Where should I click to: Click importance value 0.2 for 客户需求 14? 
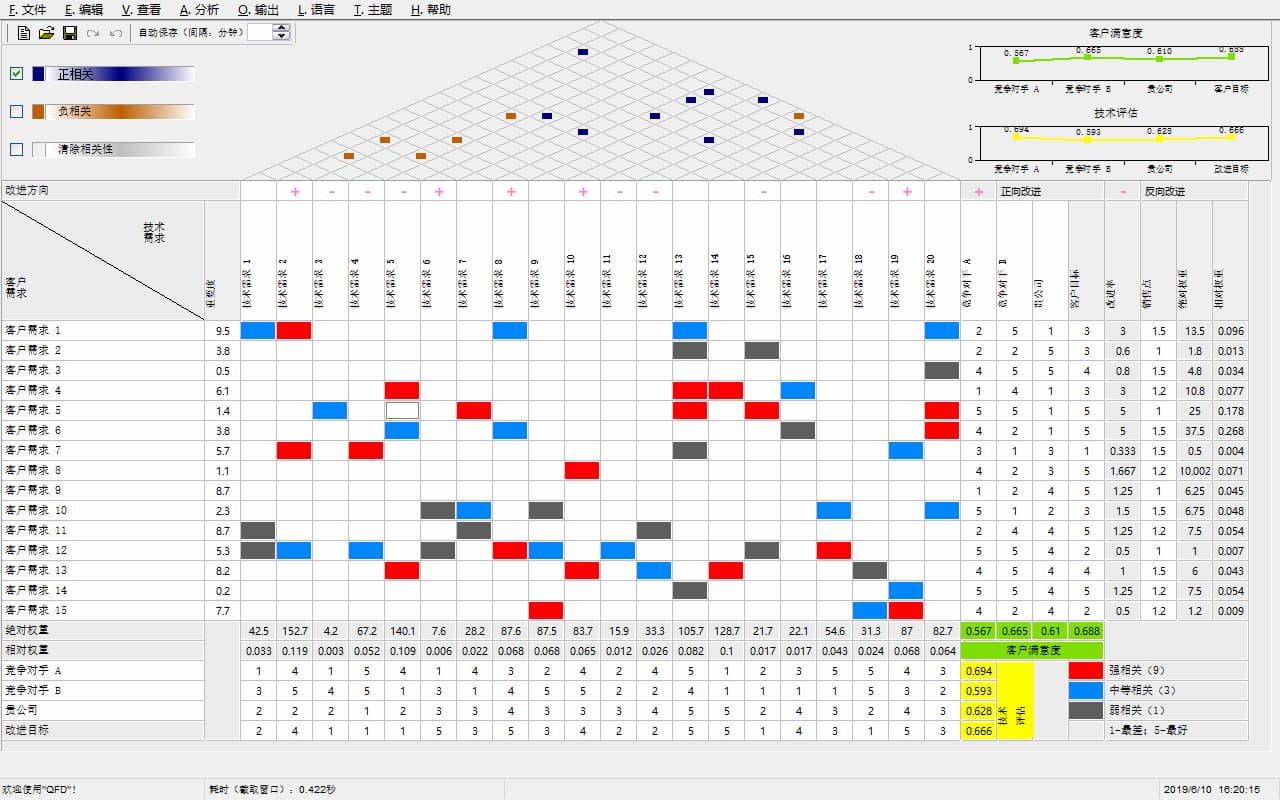222,590
